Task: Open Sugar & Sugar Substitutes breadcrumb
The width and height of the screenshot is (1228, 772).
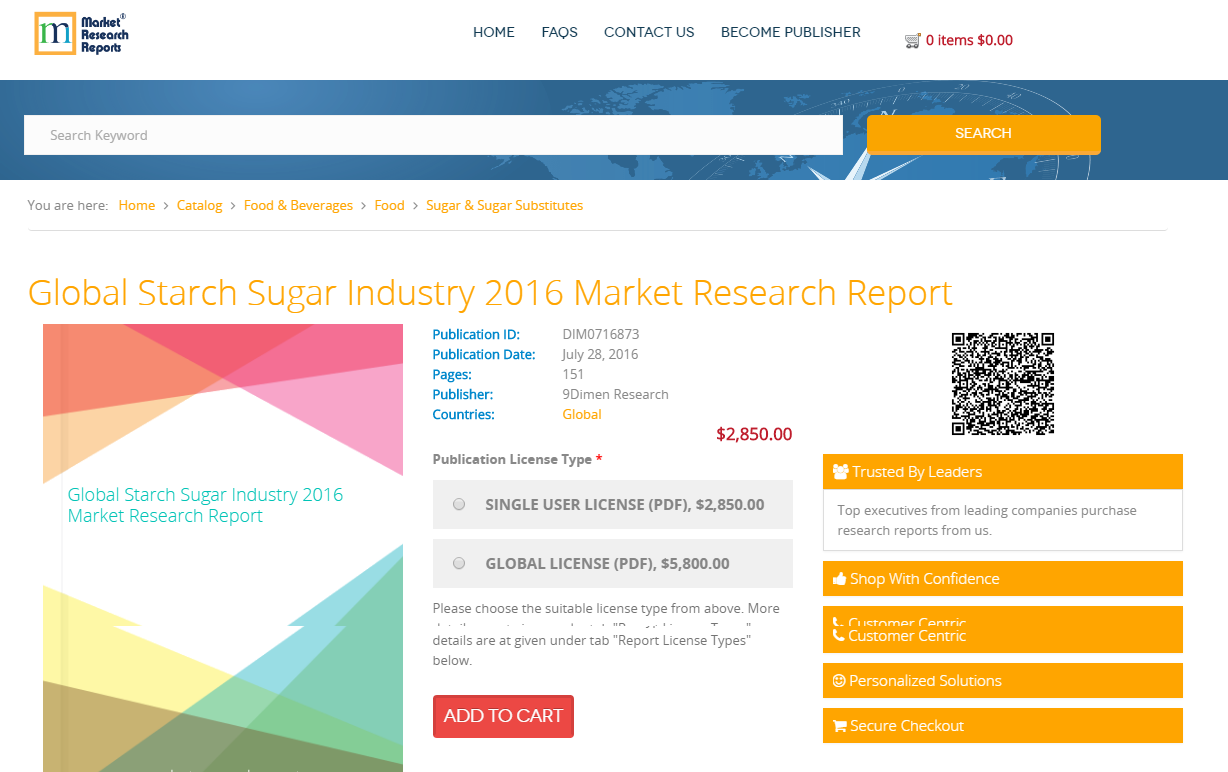Action: click(x=504, y=205)
